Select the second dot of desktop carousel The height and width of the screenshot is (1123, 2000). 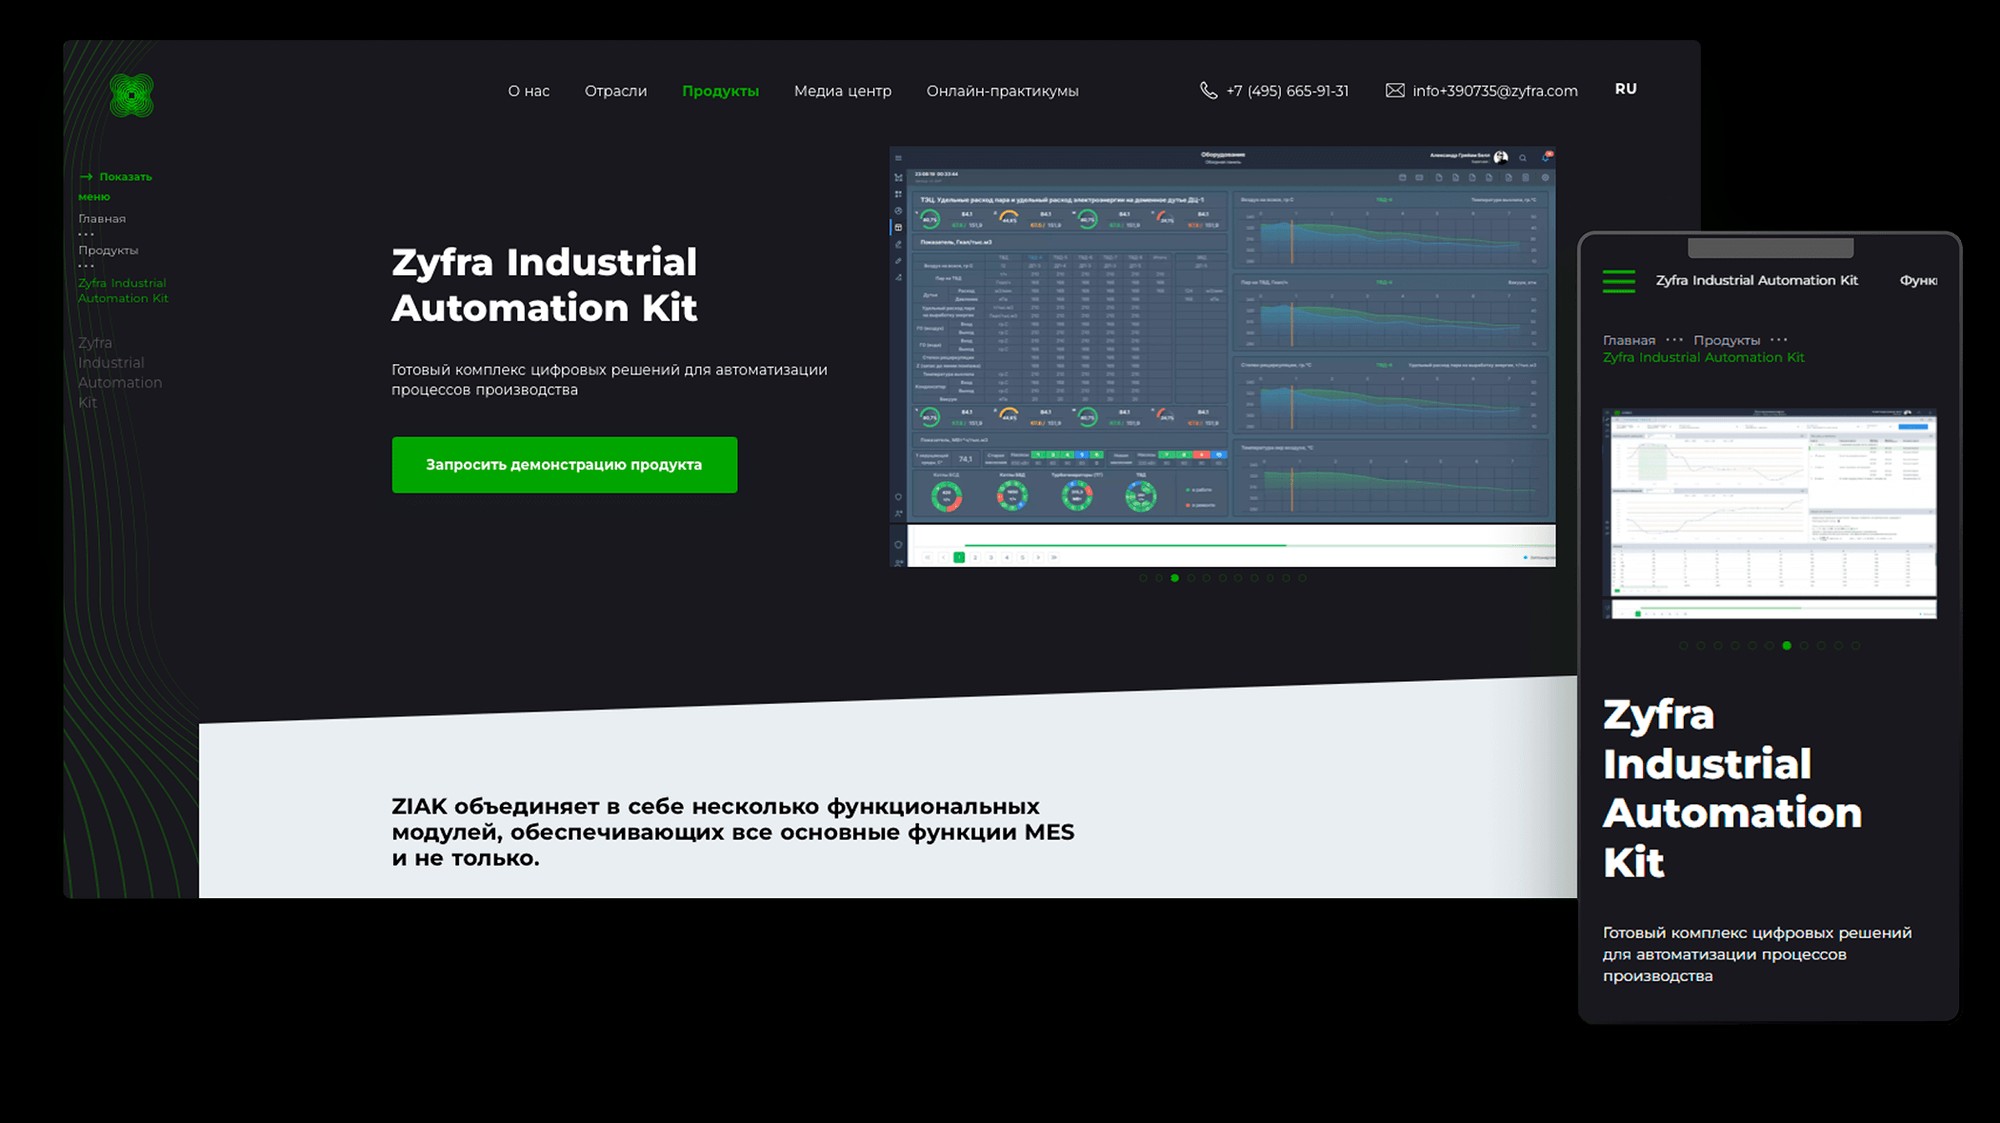coord(1159,578)
